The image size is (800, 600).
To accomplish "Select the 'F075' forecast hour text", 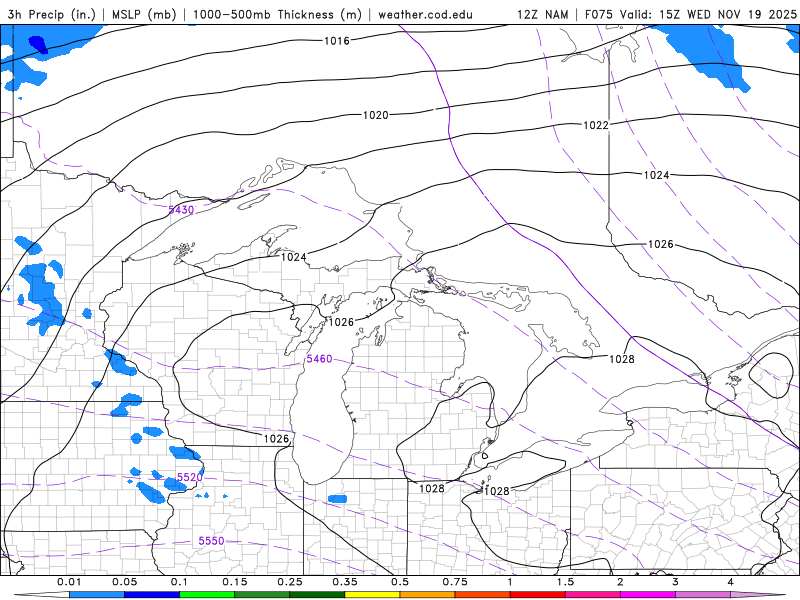I will tap(600, 14).
